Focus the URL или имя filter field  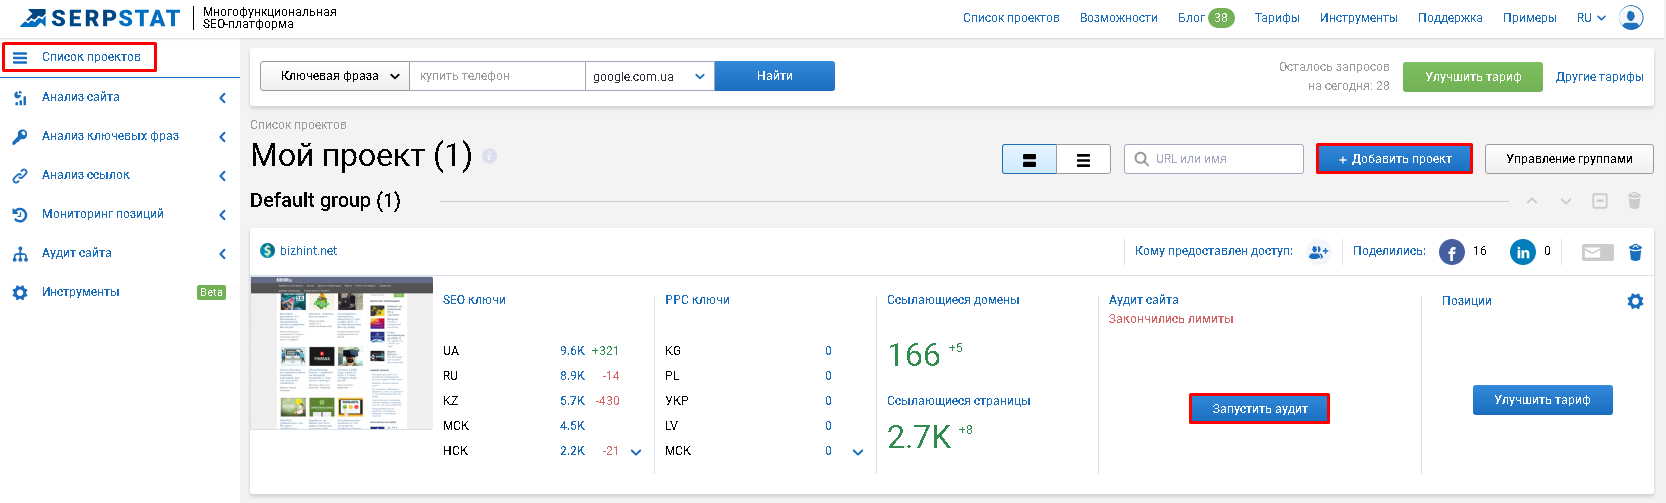pyautogui.click(x=1214, y=159)
